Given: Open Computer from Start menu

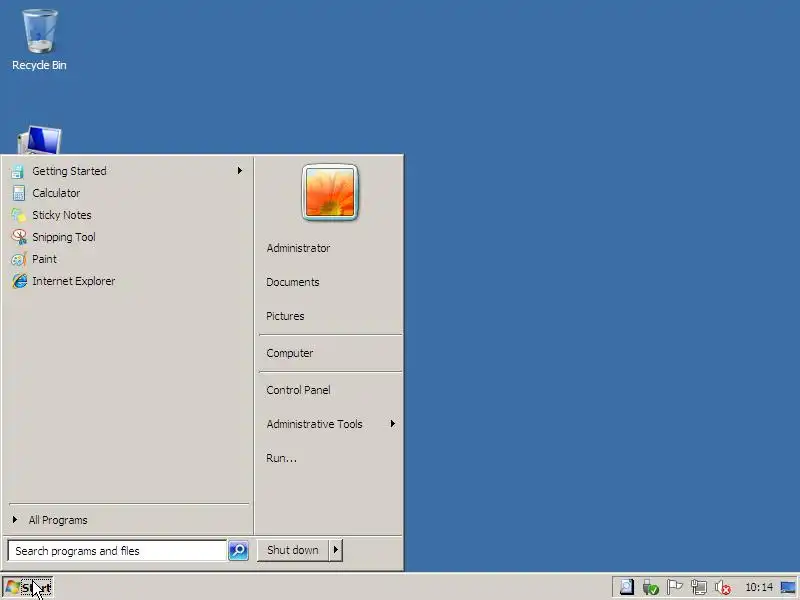Looking at the screenshot, I should pyautogui.click(x=289, y=353).
